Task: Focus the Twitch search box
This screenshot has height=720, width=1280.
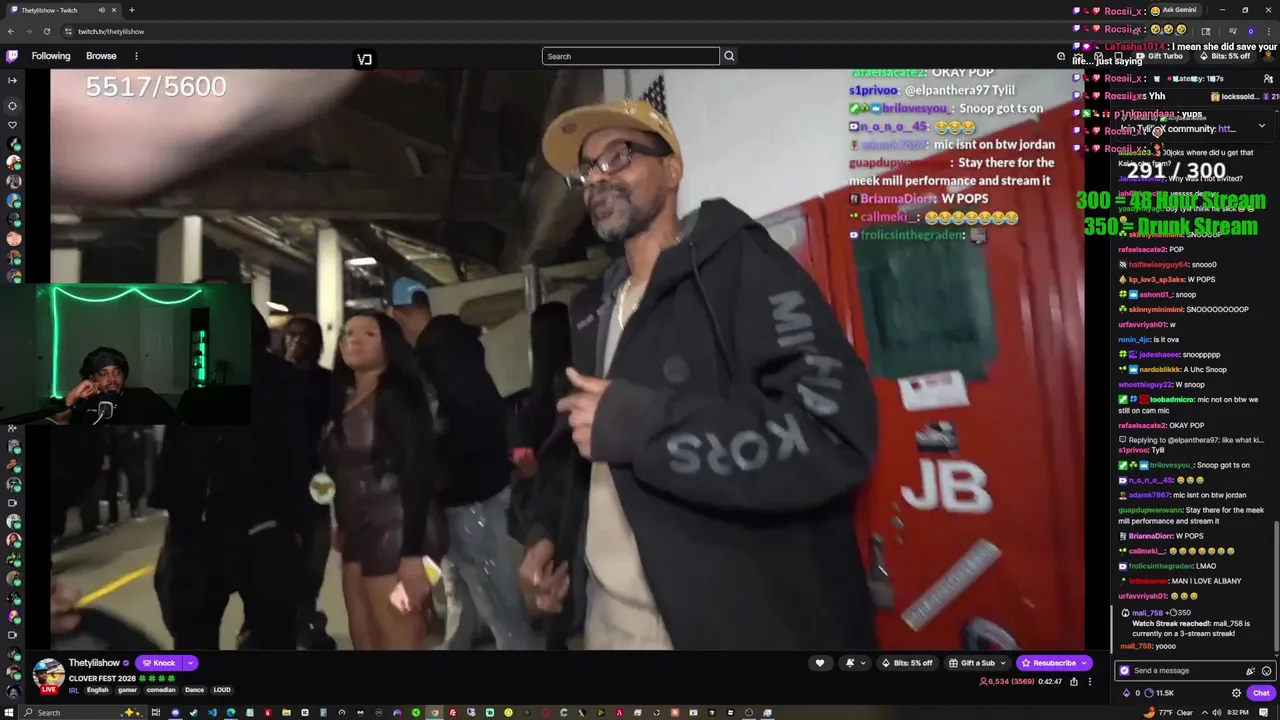Action: (x=630, y=56)
